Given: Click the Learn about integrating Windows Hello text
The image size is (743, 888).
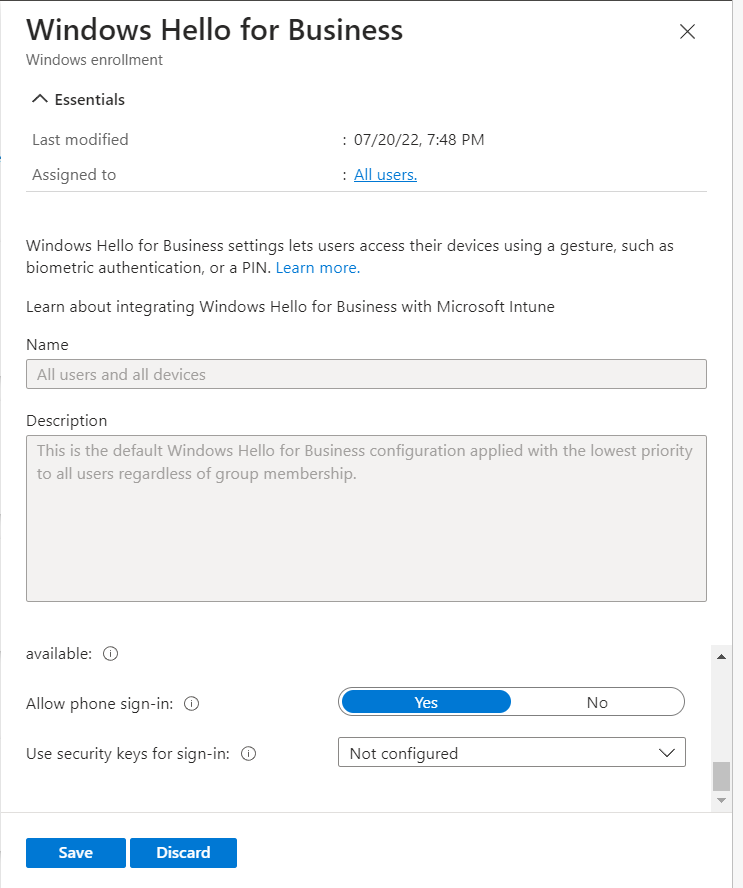Looking at the screenshot, I should tap(290, 306).
